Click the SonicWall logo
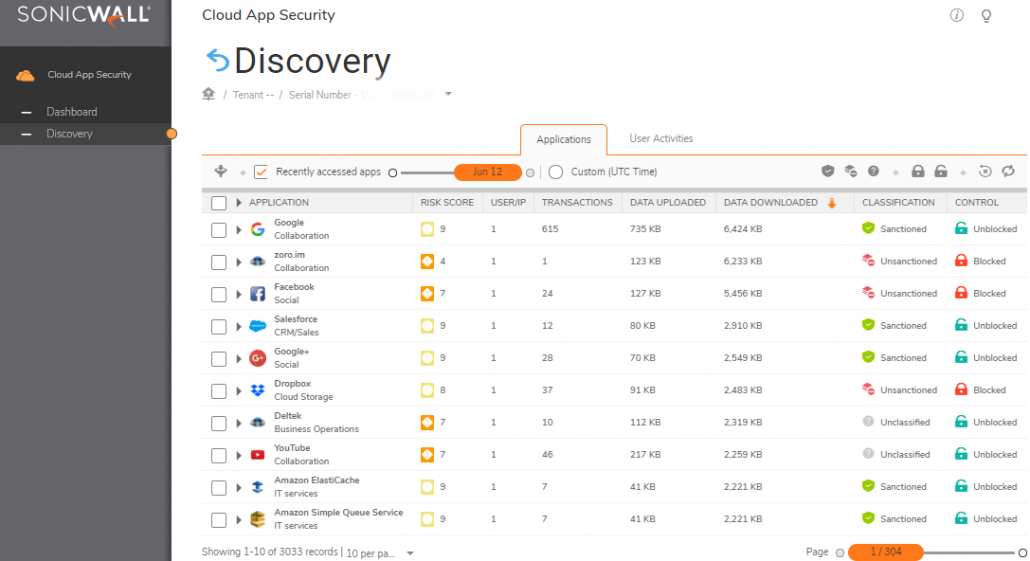 tap(83, 14)
